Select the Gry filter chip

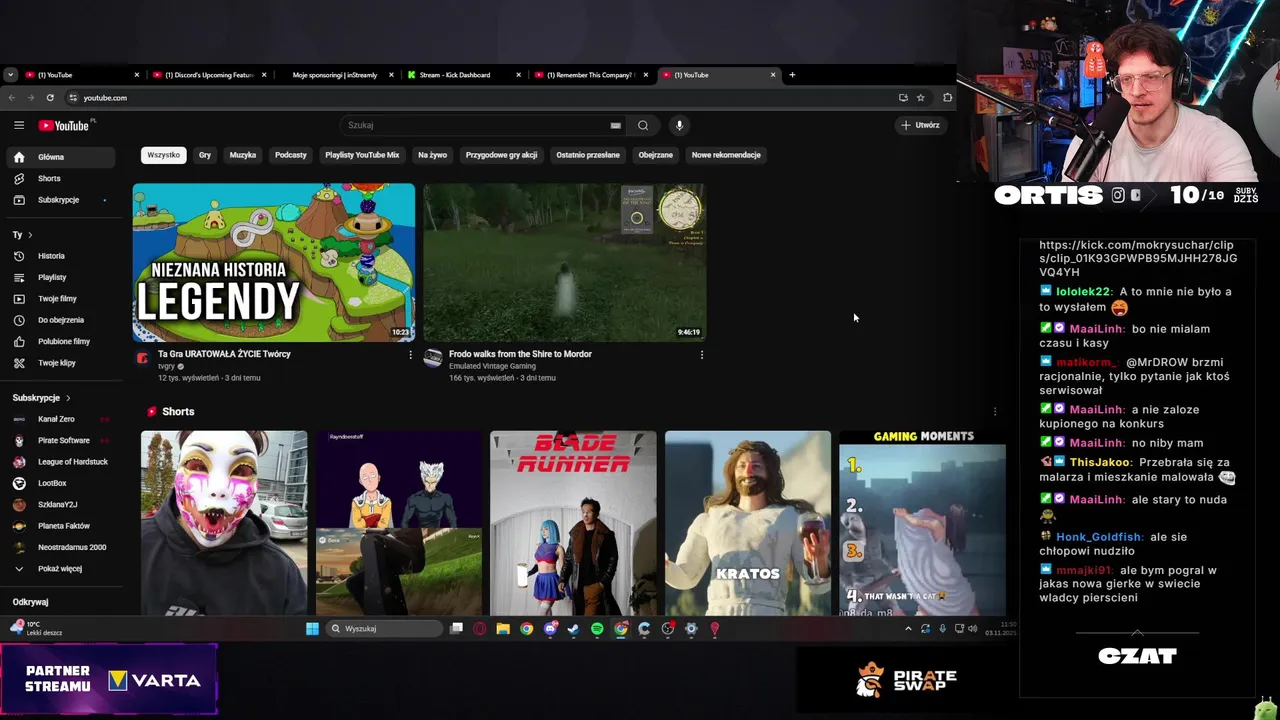click(205, 155)
